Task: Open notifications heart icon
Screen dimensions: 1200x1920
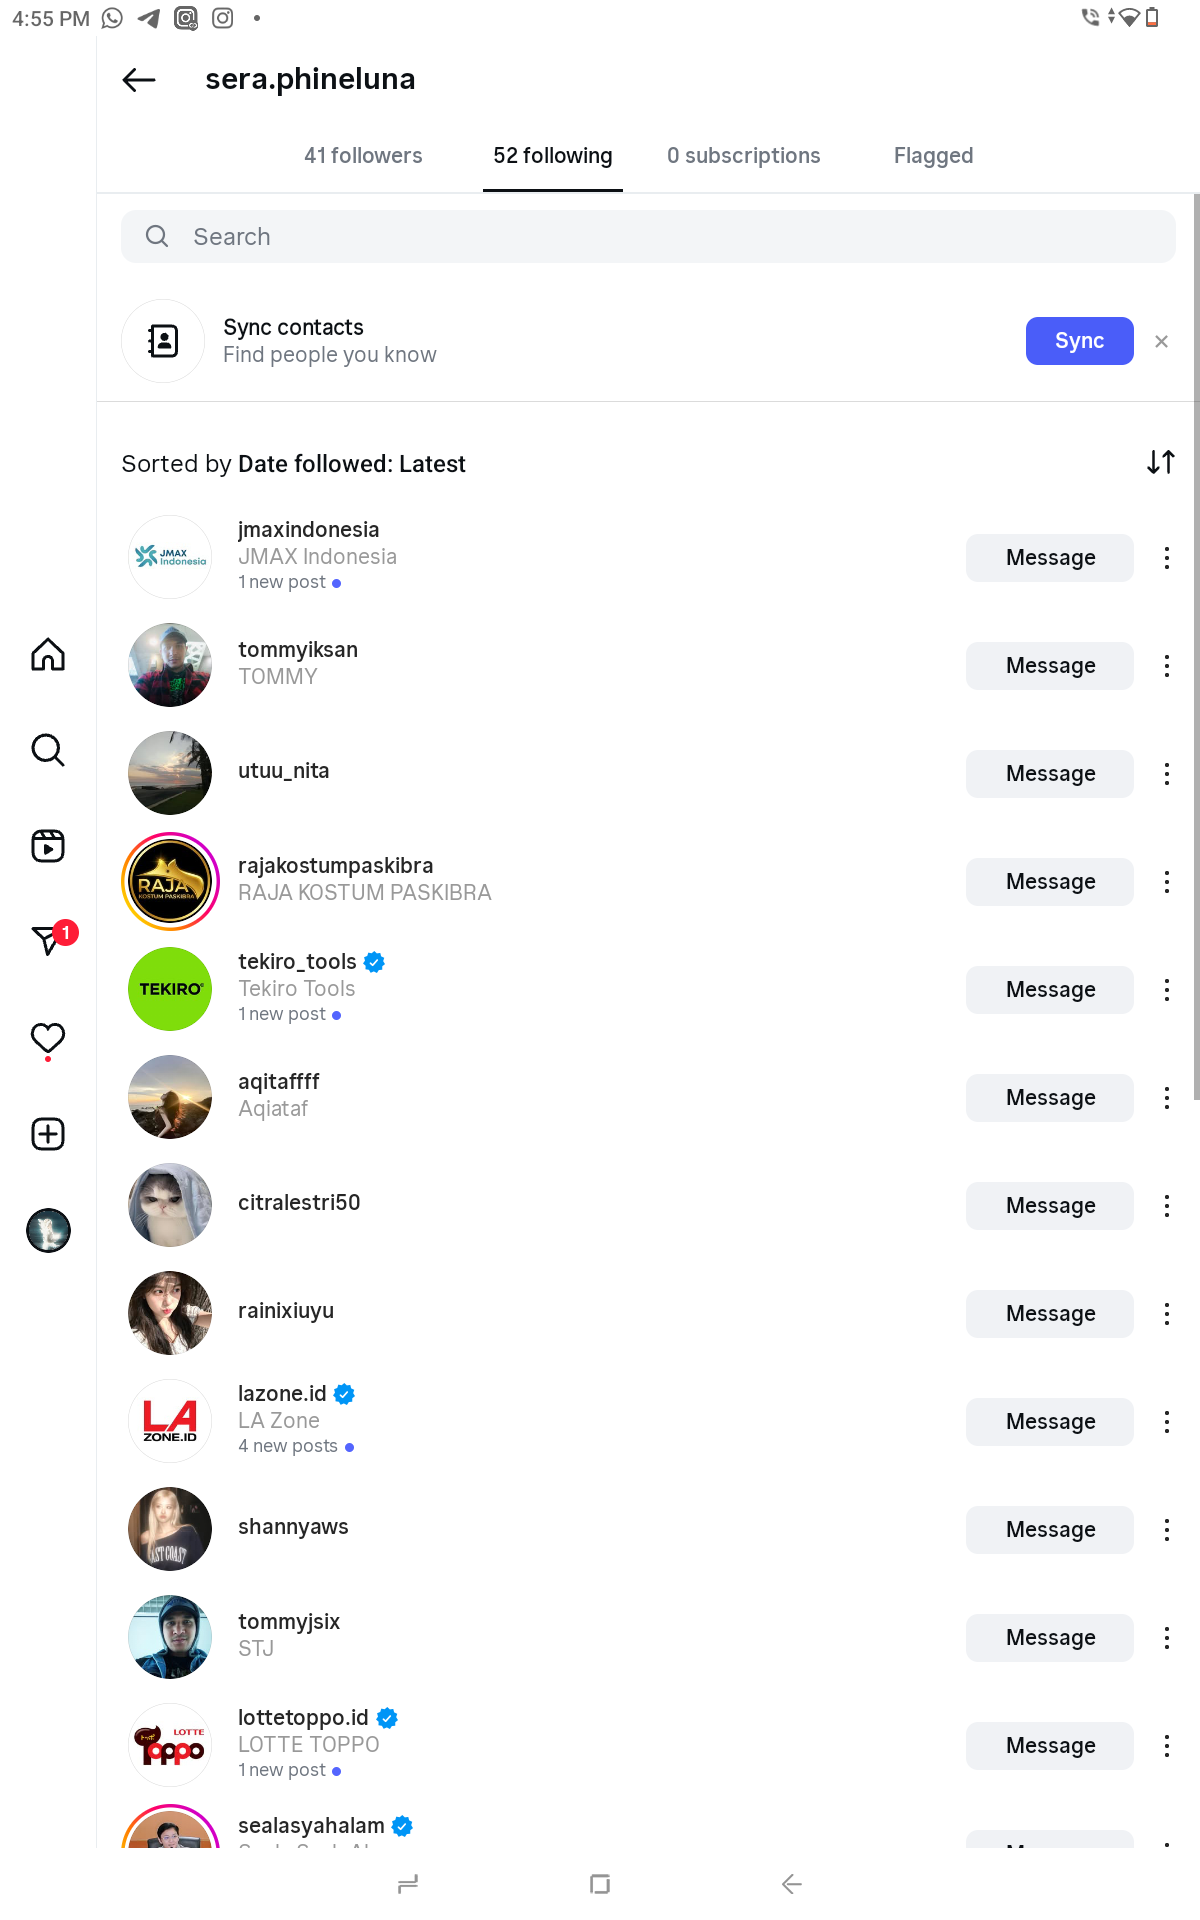Action: (48, 1038)
